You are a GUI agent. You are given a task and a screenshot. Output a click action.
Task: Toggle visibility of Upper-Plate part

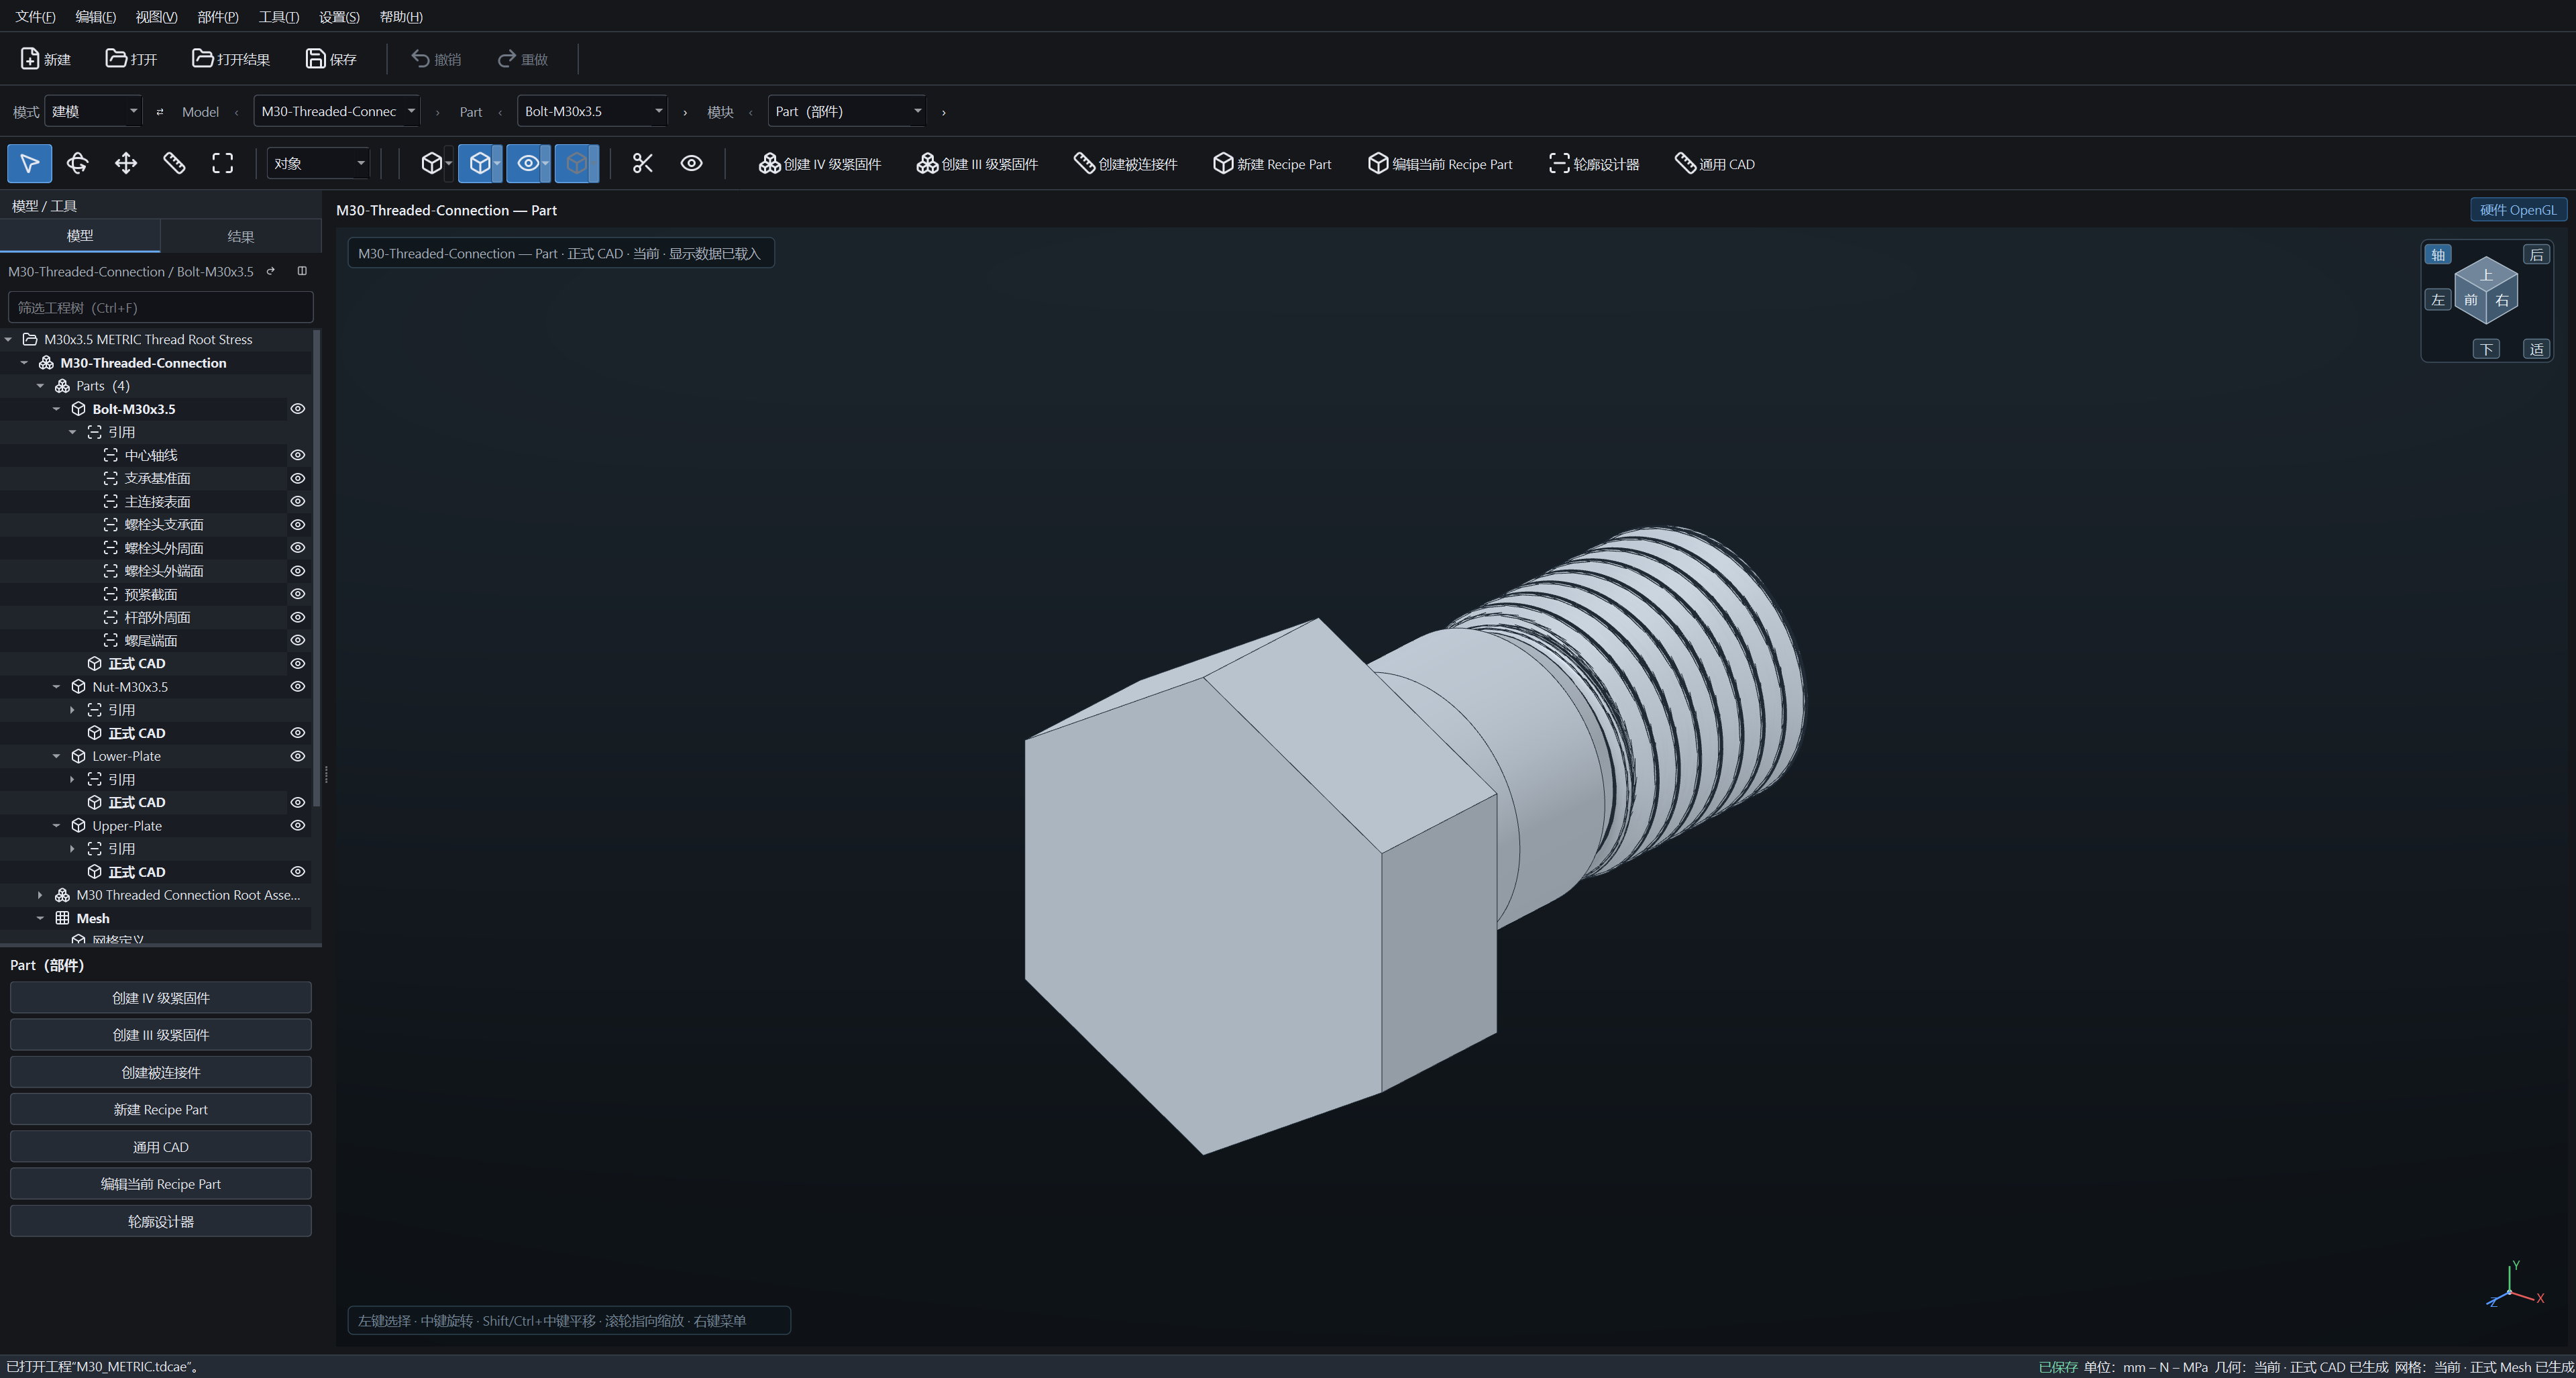coord(297,826)
